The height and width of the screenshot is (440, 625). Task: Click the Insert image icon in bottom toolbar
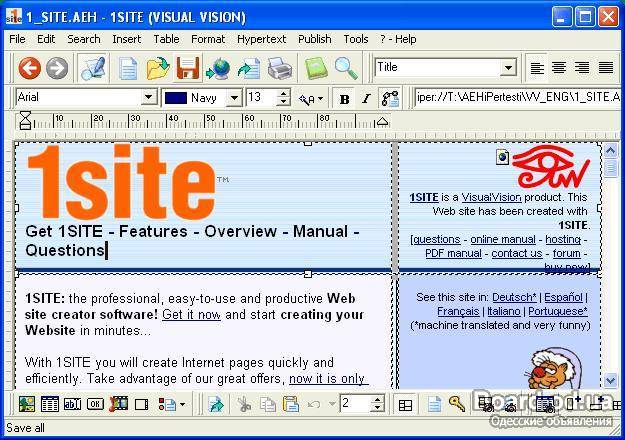pos(27,404)
